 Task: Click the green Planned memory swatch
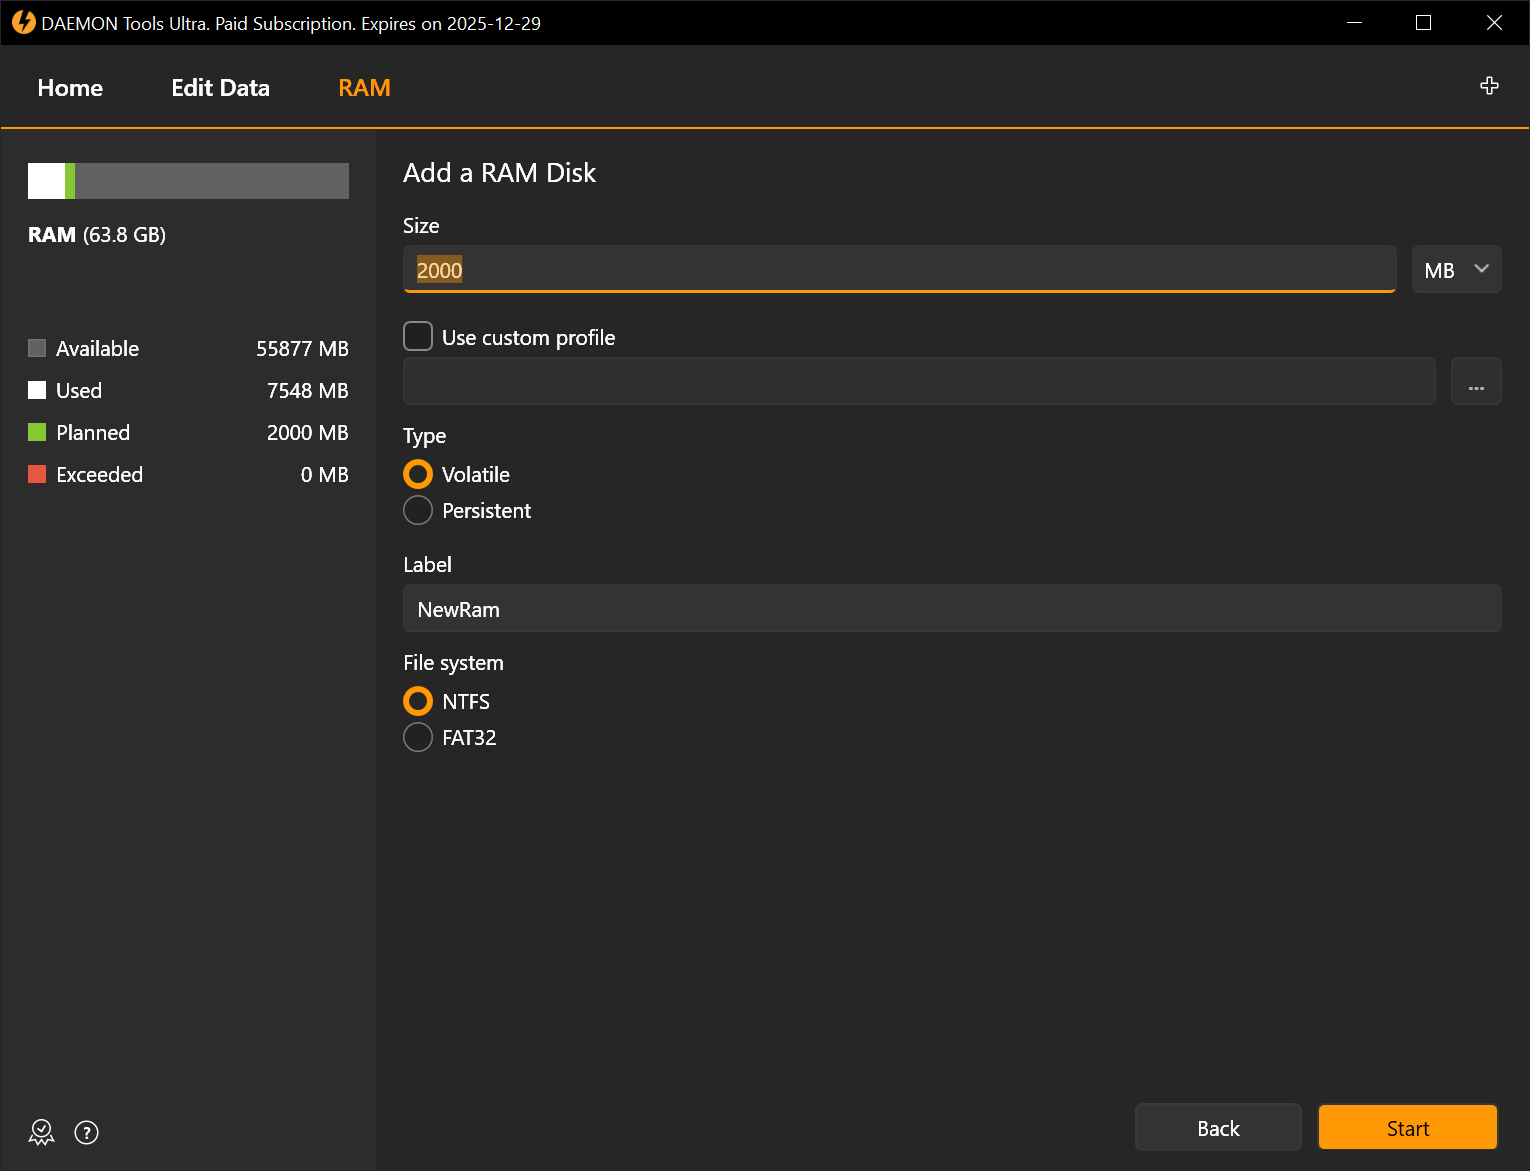click(37, 432)
